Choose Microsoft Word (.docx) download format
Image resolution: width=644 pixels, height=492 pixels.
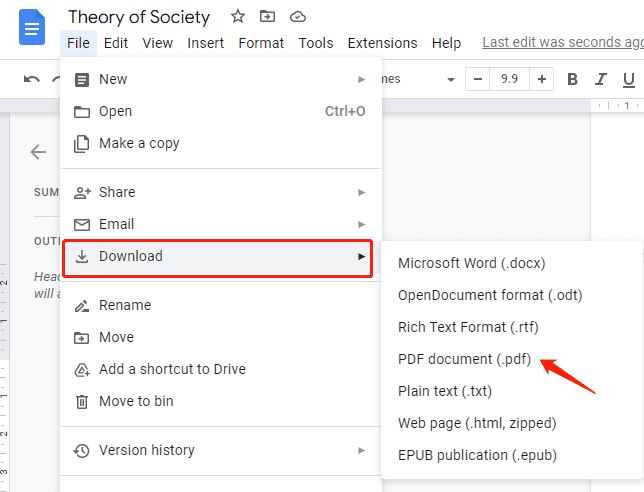pyautogui.click(x=471, y=263)
